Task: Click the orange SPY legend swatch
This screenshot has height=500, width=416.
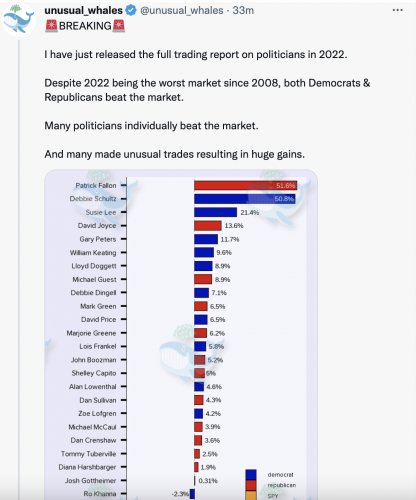Action: pos(251,495)
